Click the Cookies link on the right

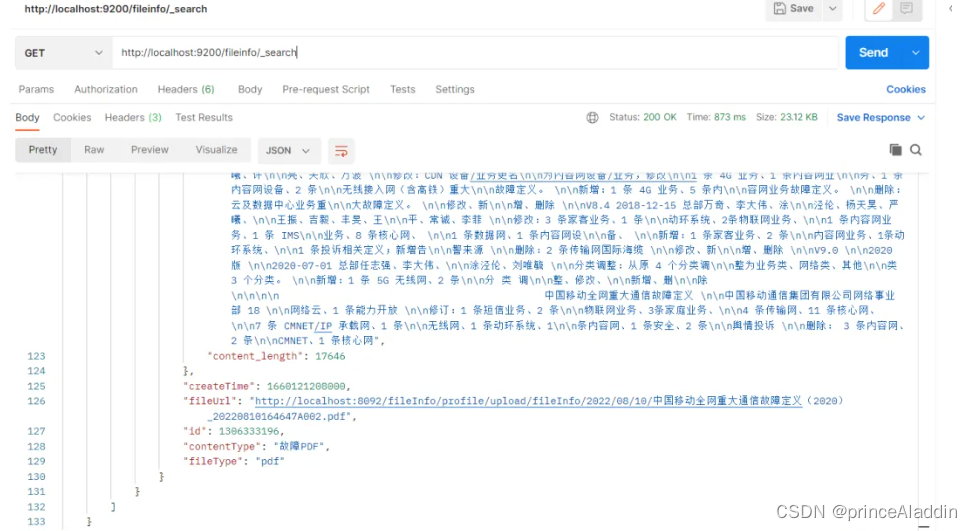906,89
